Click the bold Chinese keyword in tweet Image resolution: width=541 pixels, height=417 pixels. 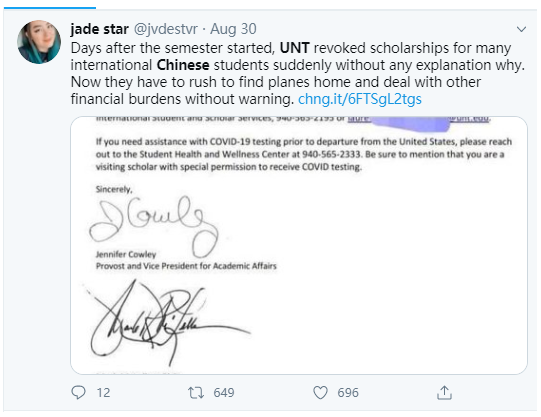[183, 65]
